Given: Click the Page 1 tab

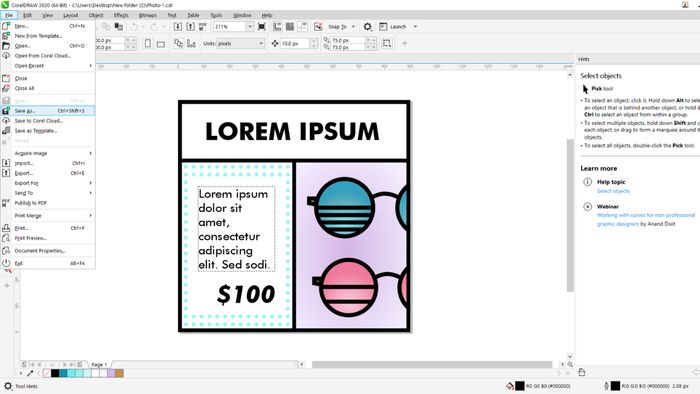Looking at the screenshot, I should pyautogui.click(x=99, y=365).
